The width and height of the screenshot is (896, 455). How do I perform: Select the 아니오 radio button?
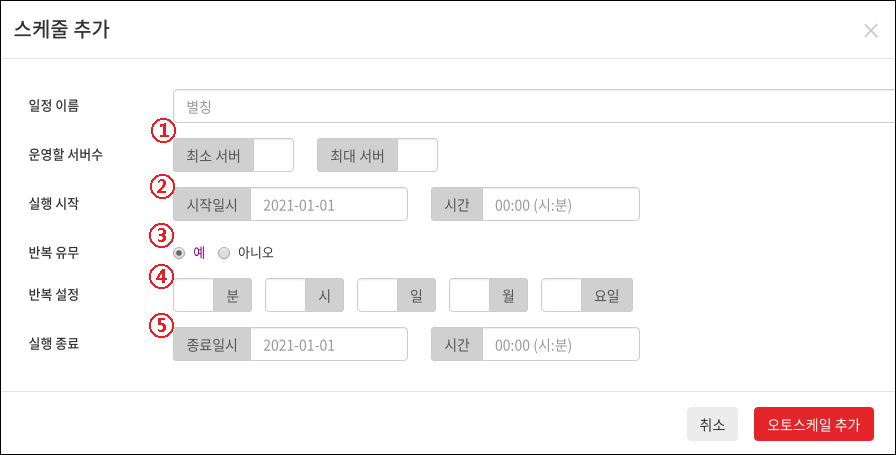pos(224,253)
